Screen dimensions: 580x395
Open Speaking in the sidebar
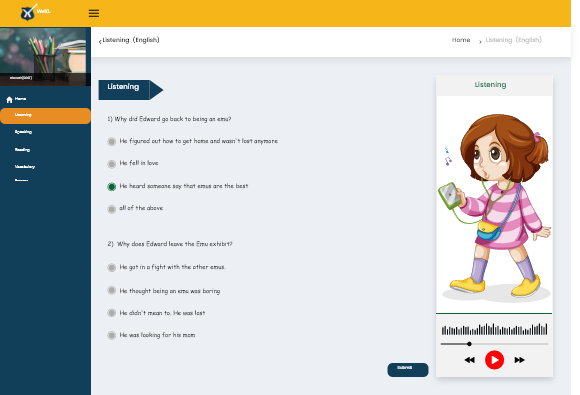click(x=23, y=132)
